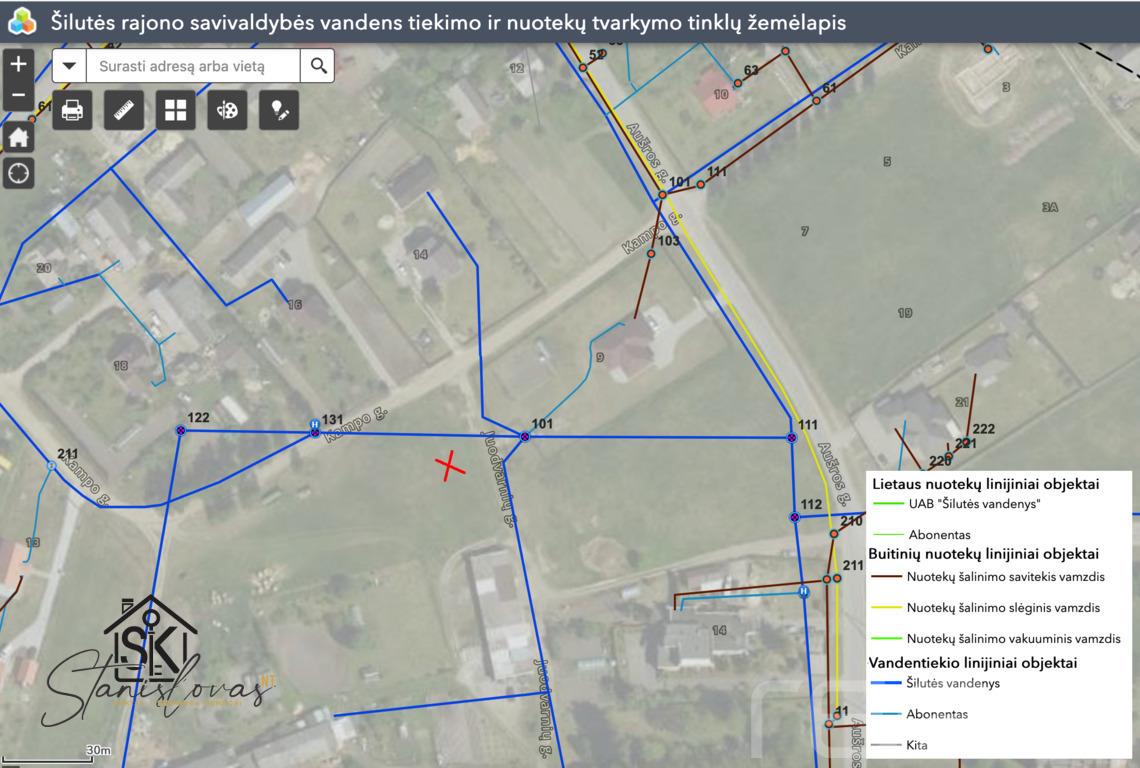
Task: Focus the 'Surasti adresą arba vietą' search field
Action: [193, 66]
